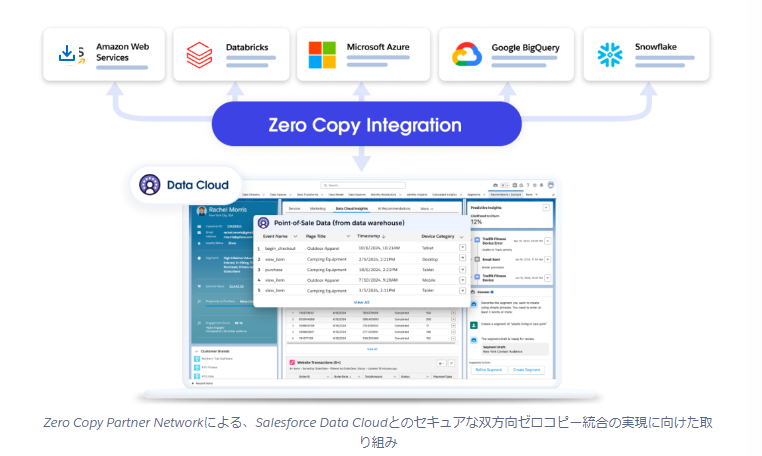Viewport: 762px width, 456px height.
Task: Open the Event Name column dropdown
Action: point(295,236)
